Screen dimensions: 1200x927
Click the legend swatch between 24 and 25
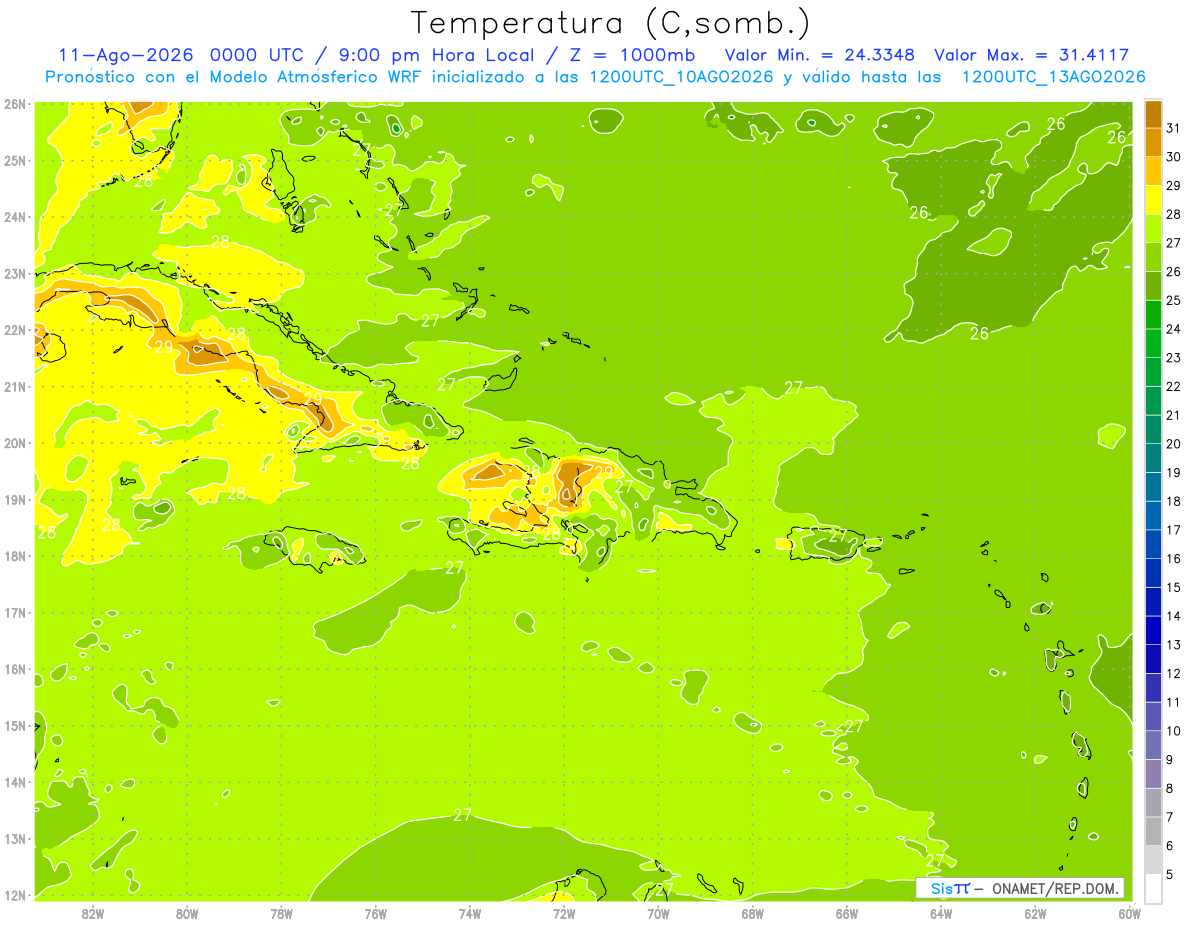pyautogui.click(x=1153, y=315)
